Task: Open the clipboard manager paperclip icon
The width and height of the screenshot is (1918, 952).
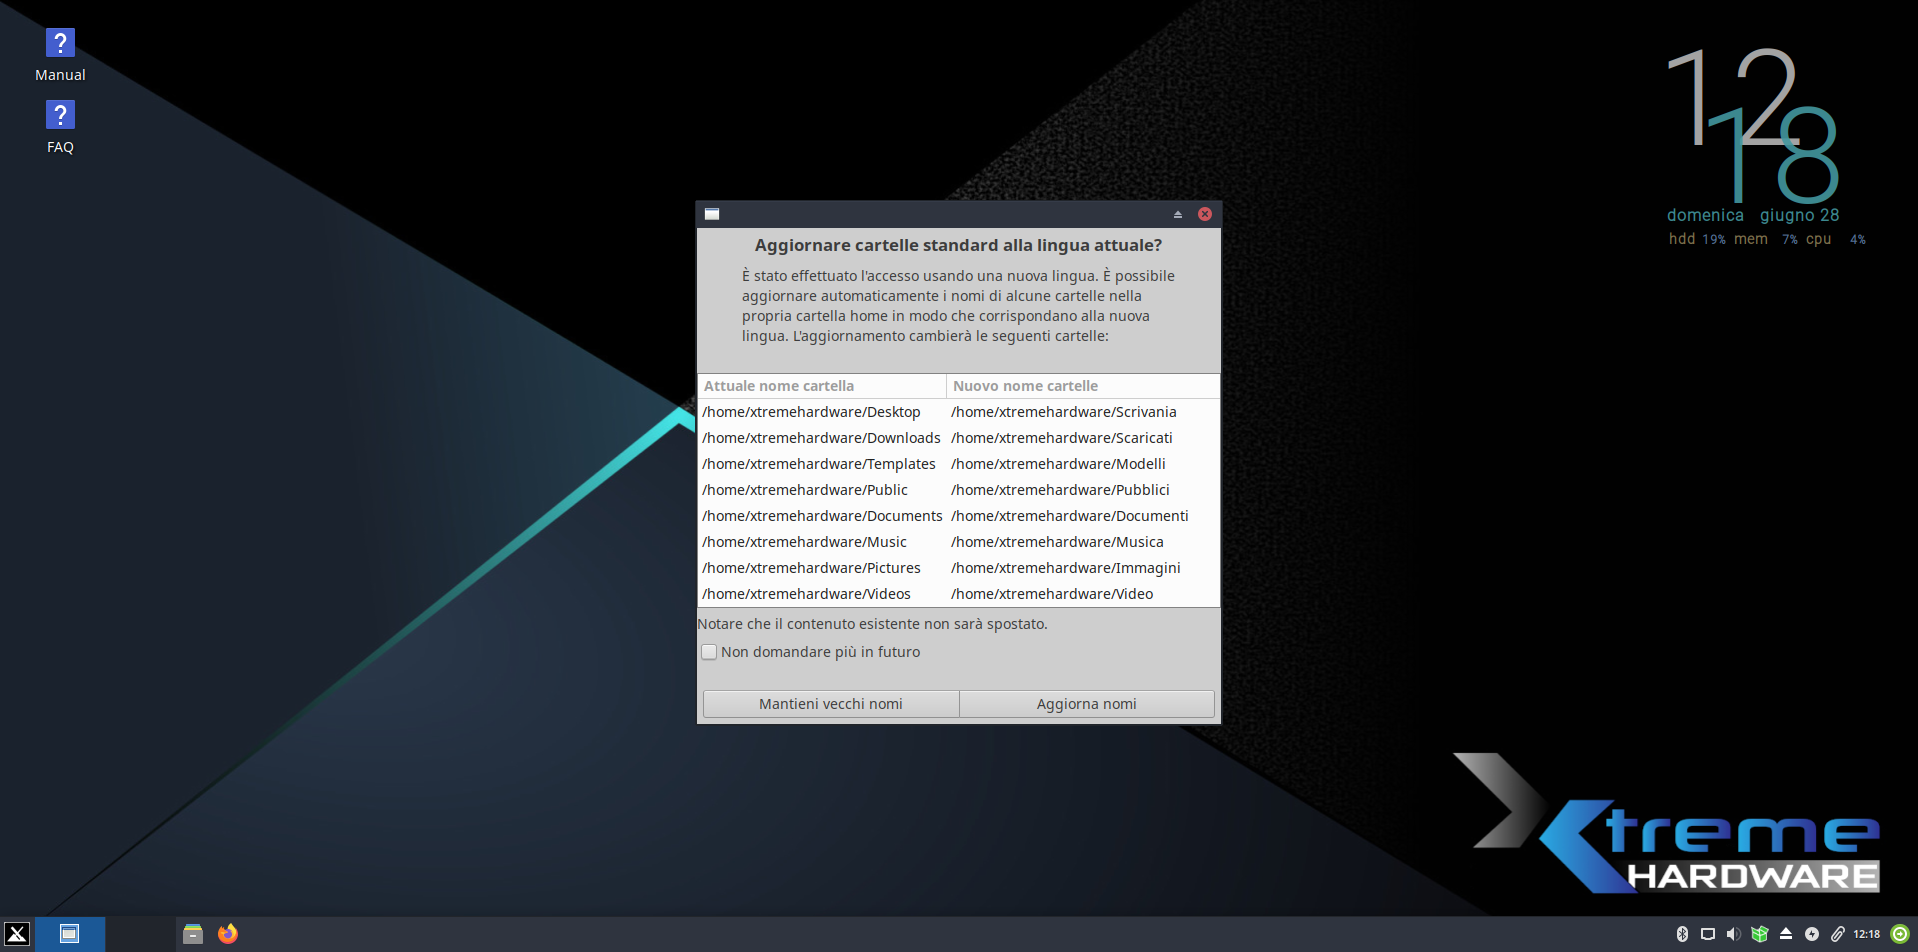Action: [x=1837, y=934]
